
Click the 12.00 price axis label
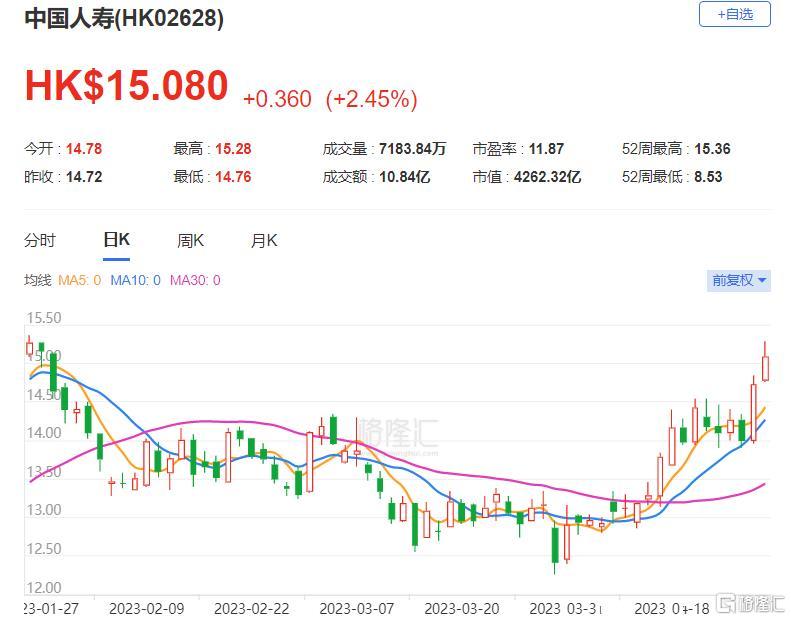point(44,588)
